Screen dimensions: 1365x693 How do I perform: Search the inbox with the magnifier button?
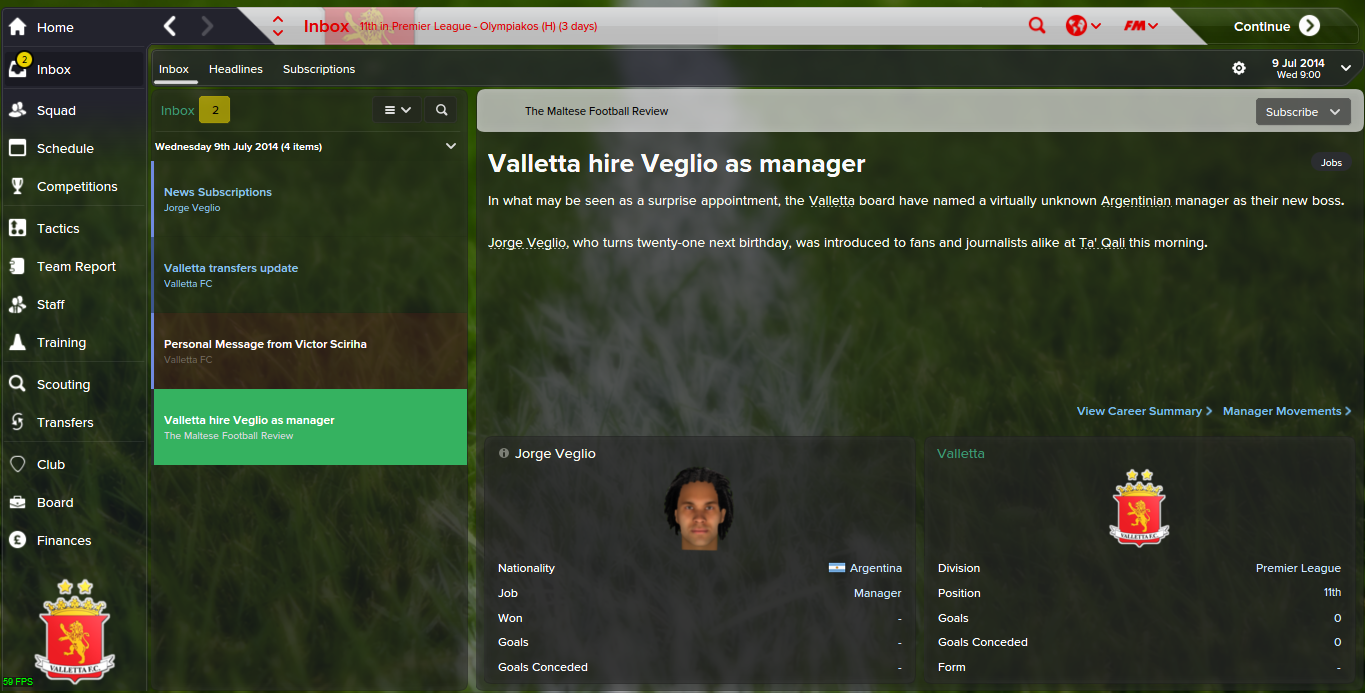(441, 110)
